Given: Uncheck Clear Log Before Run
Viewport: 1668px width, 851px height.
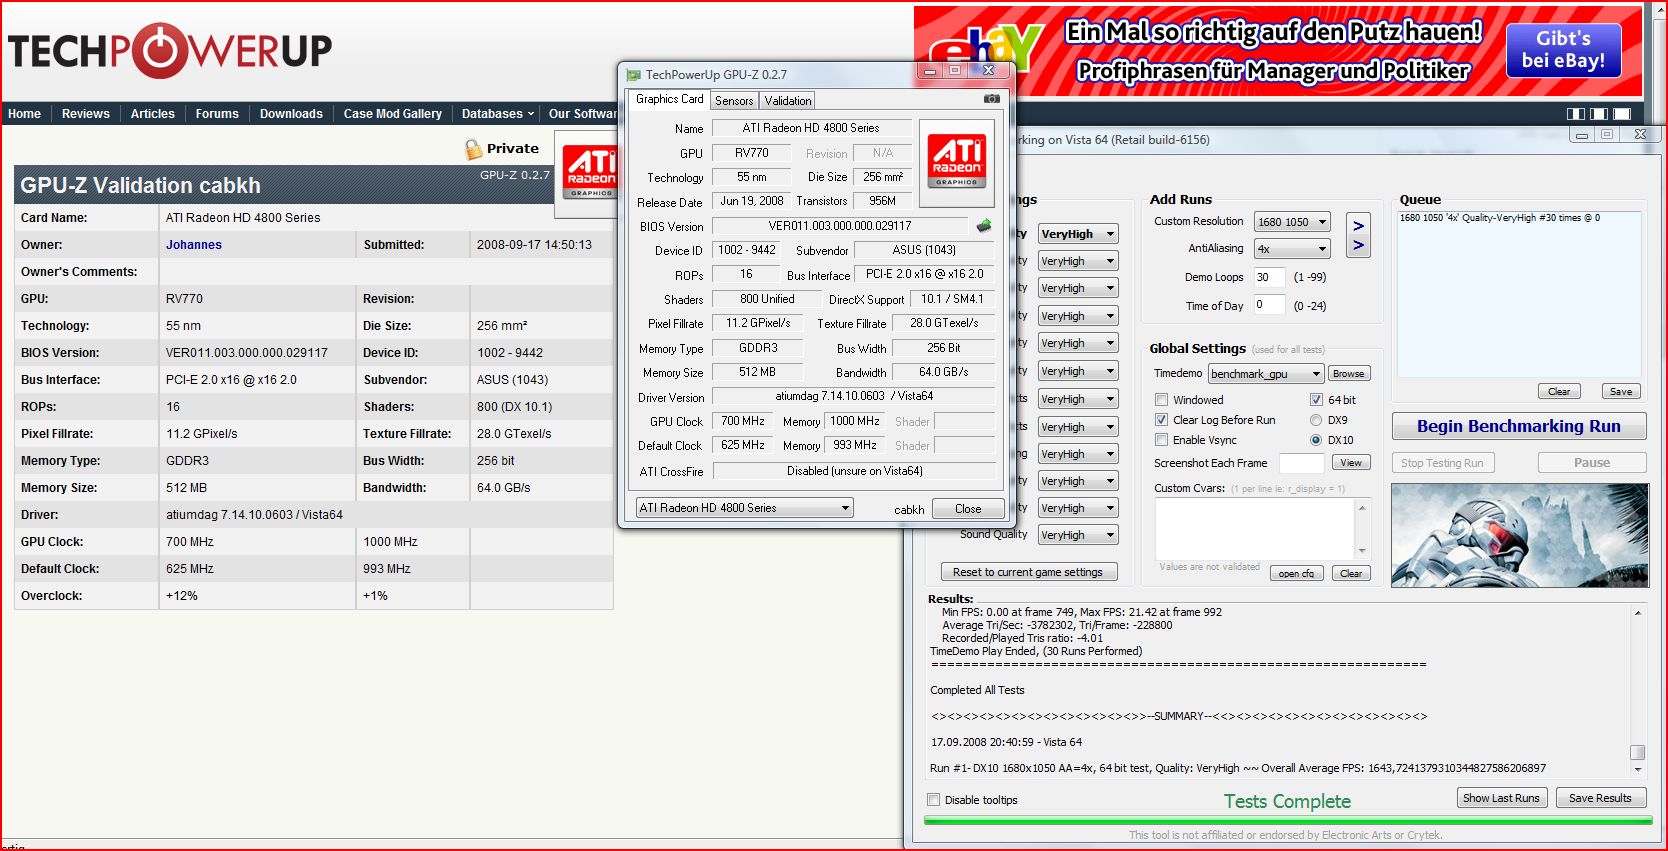Looking at the screenshot, I should click(x=1161, y=420).
